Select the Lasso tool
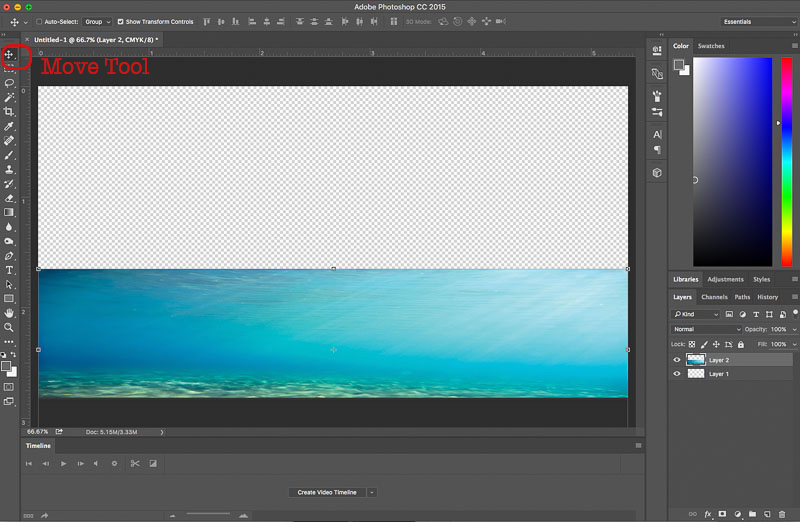Viewport: 800px width, 522px height. [x=9, y=83]
